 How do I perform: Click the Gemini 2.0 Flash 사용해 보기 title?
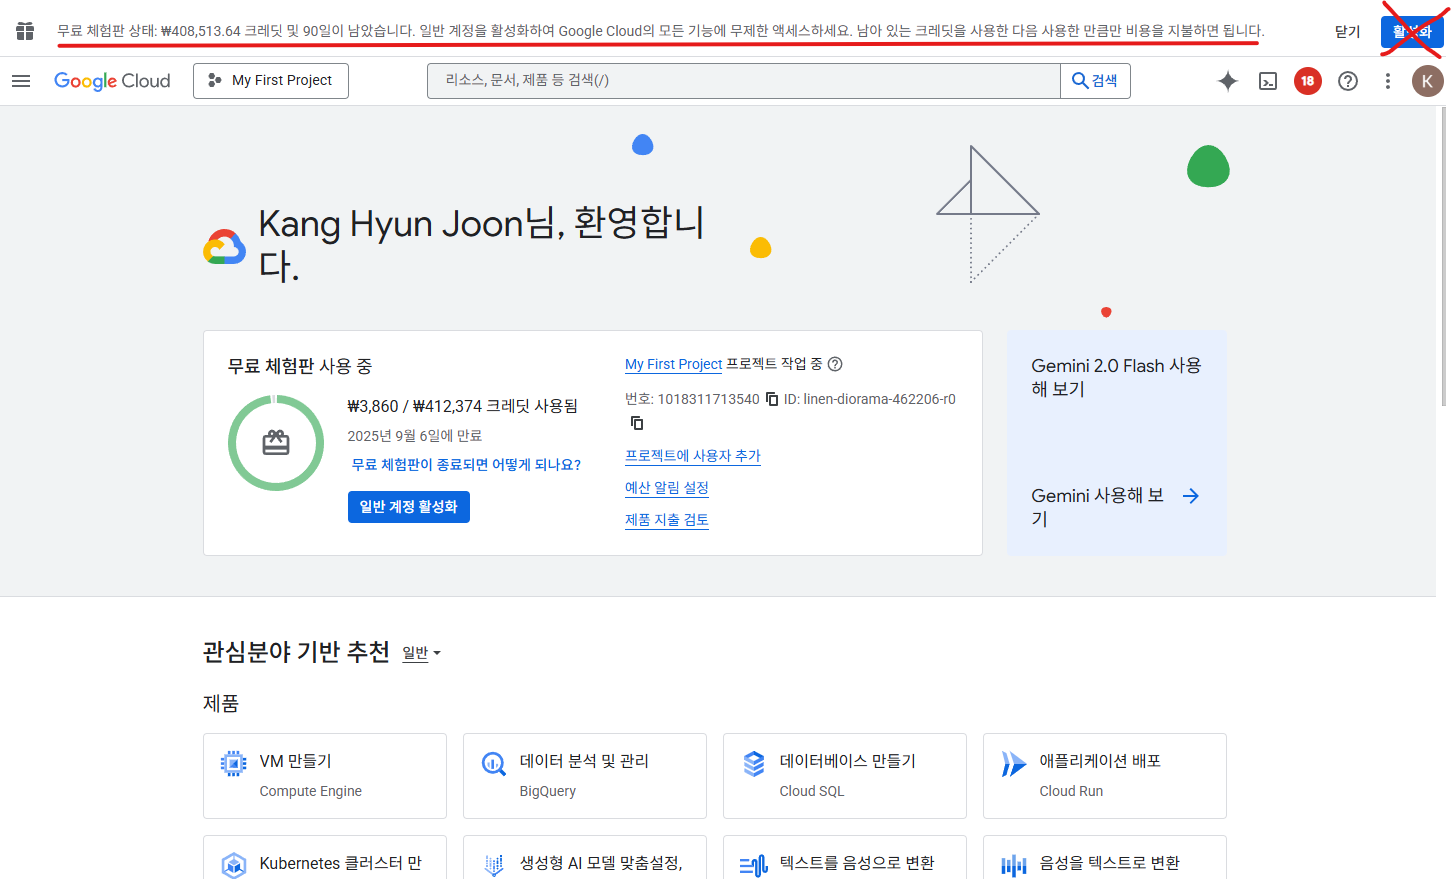pyautogui.click(x=1117, y=377)
